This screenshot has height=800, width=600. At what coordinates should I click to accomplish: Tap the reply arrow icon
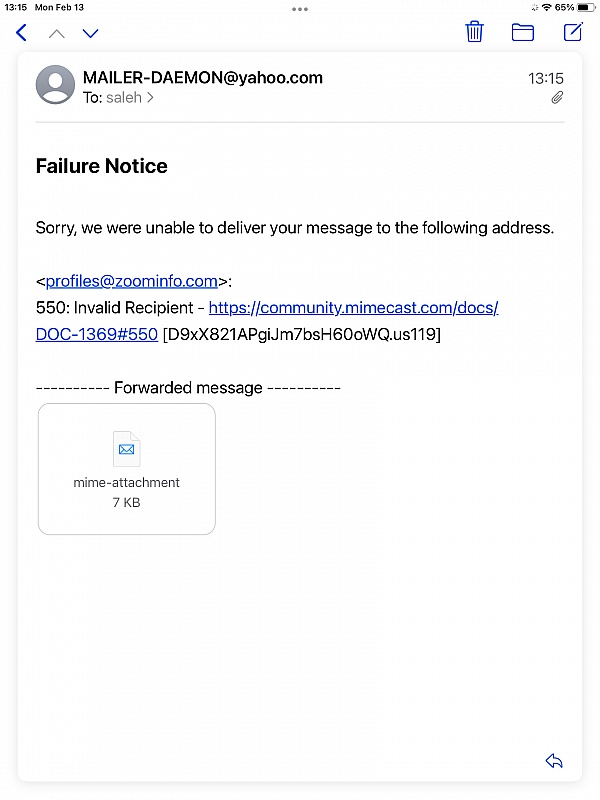click(554, 760)
